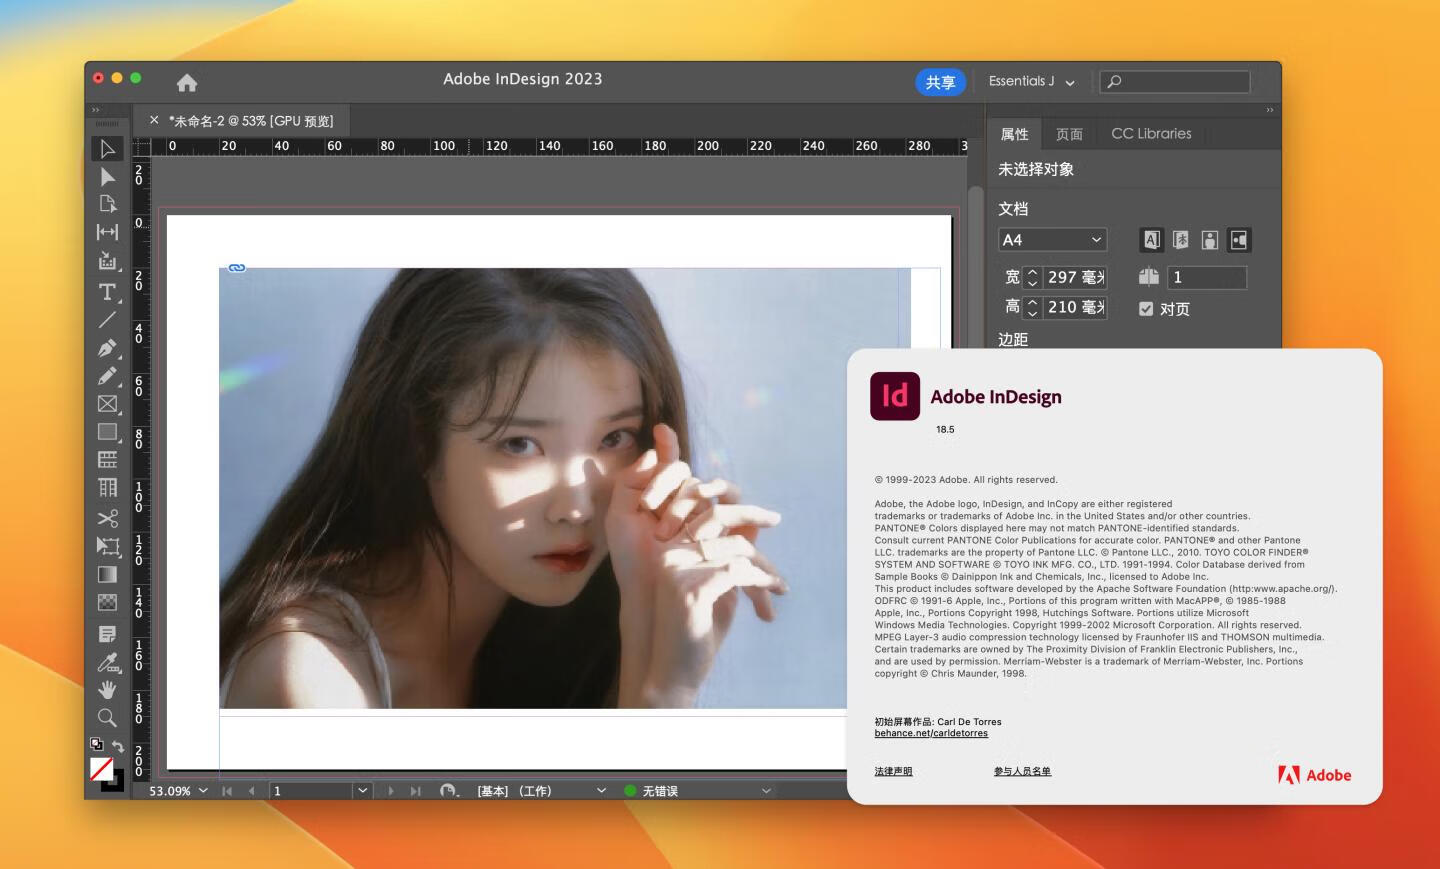Image resolution: width=1440 pixels, height=869 pixels.
Task: Switch to the 属性 Properties tab
Action: [1014, 134]
